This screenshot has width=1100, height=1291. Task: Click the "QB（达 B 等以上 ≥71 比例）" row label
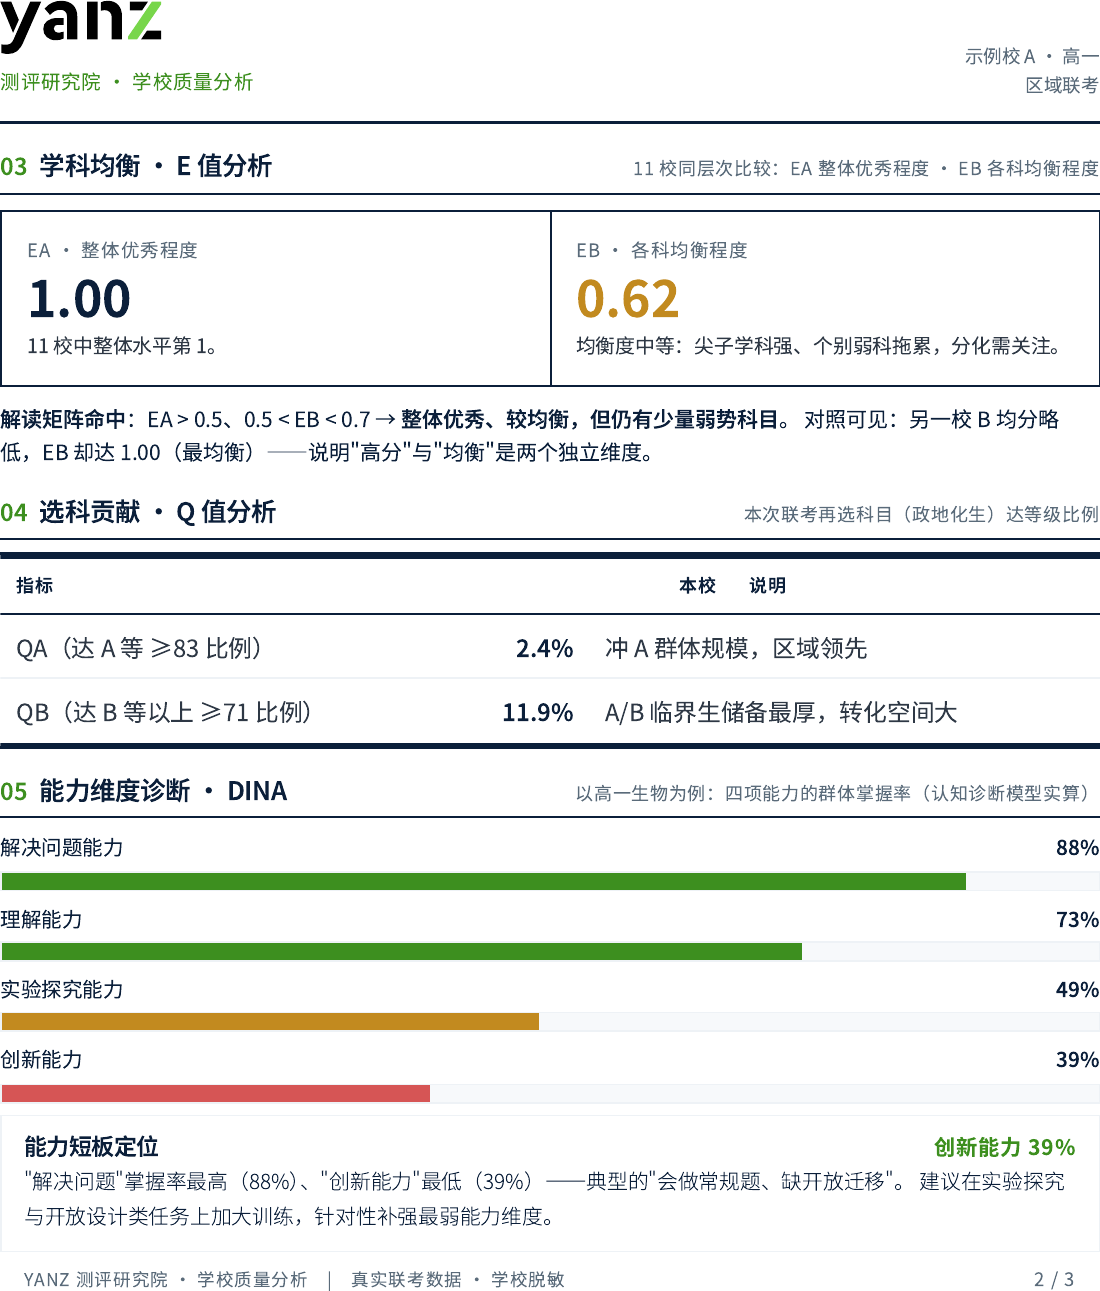(x=165, y=712)
